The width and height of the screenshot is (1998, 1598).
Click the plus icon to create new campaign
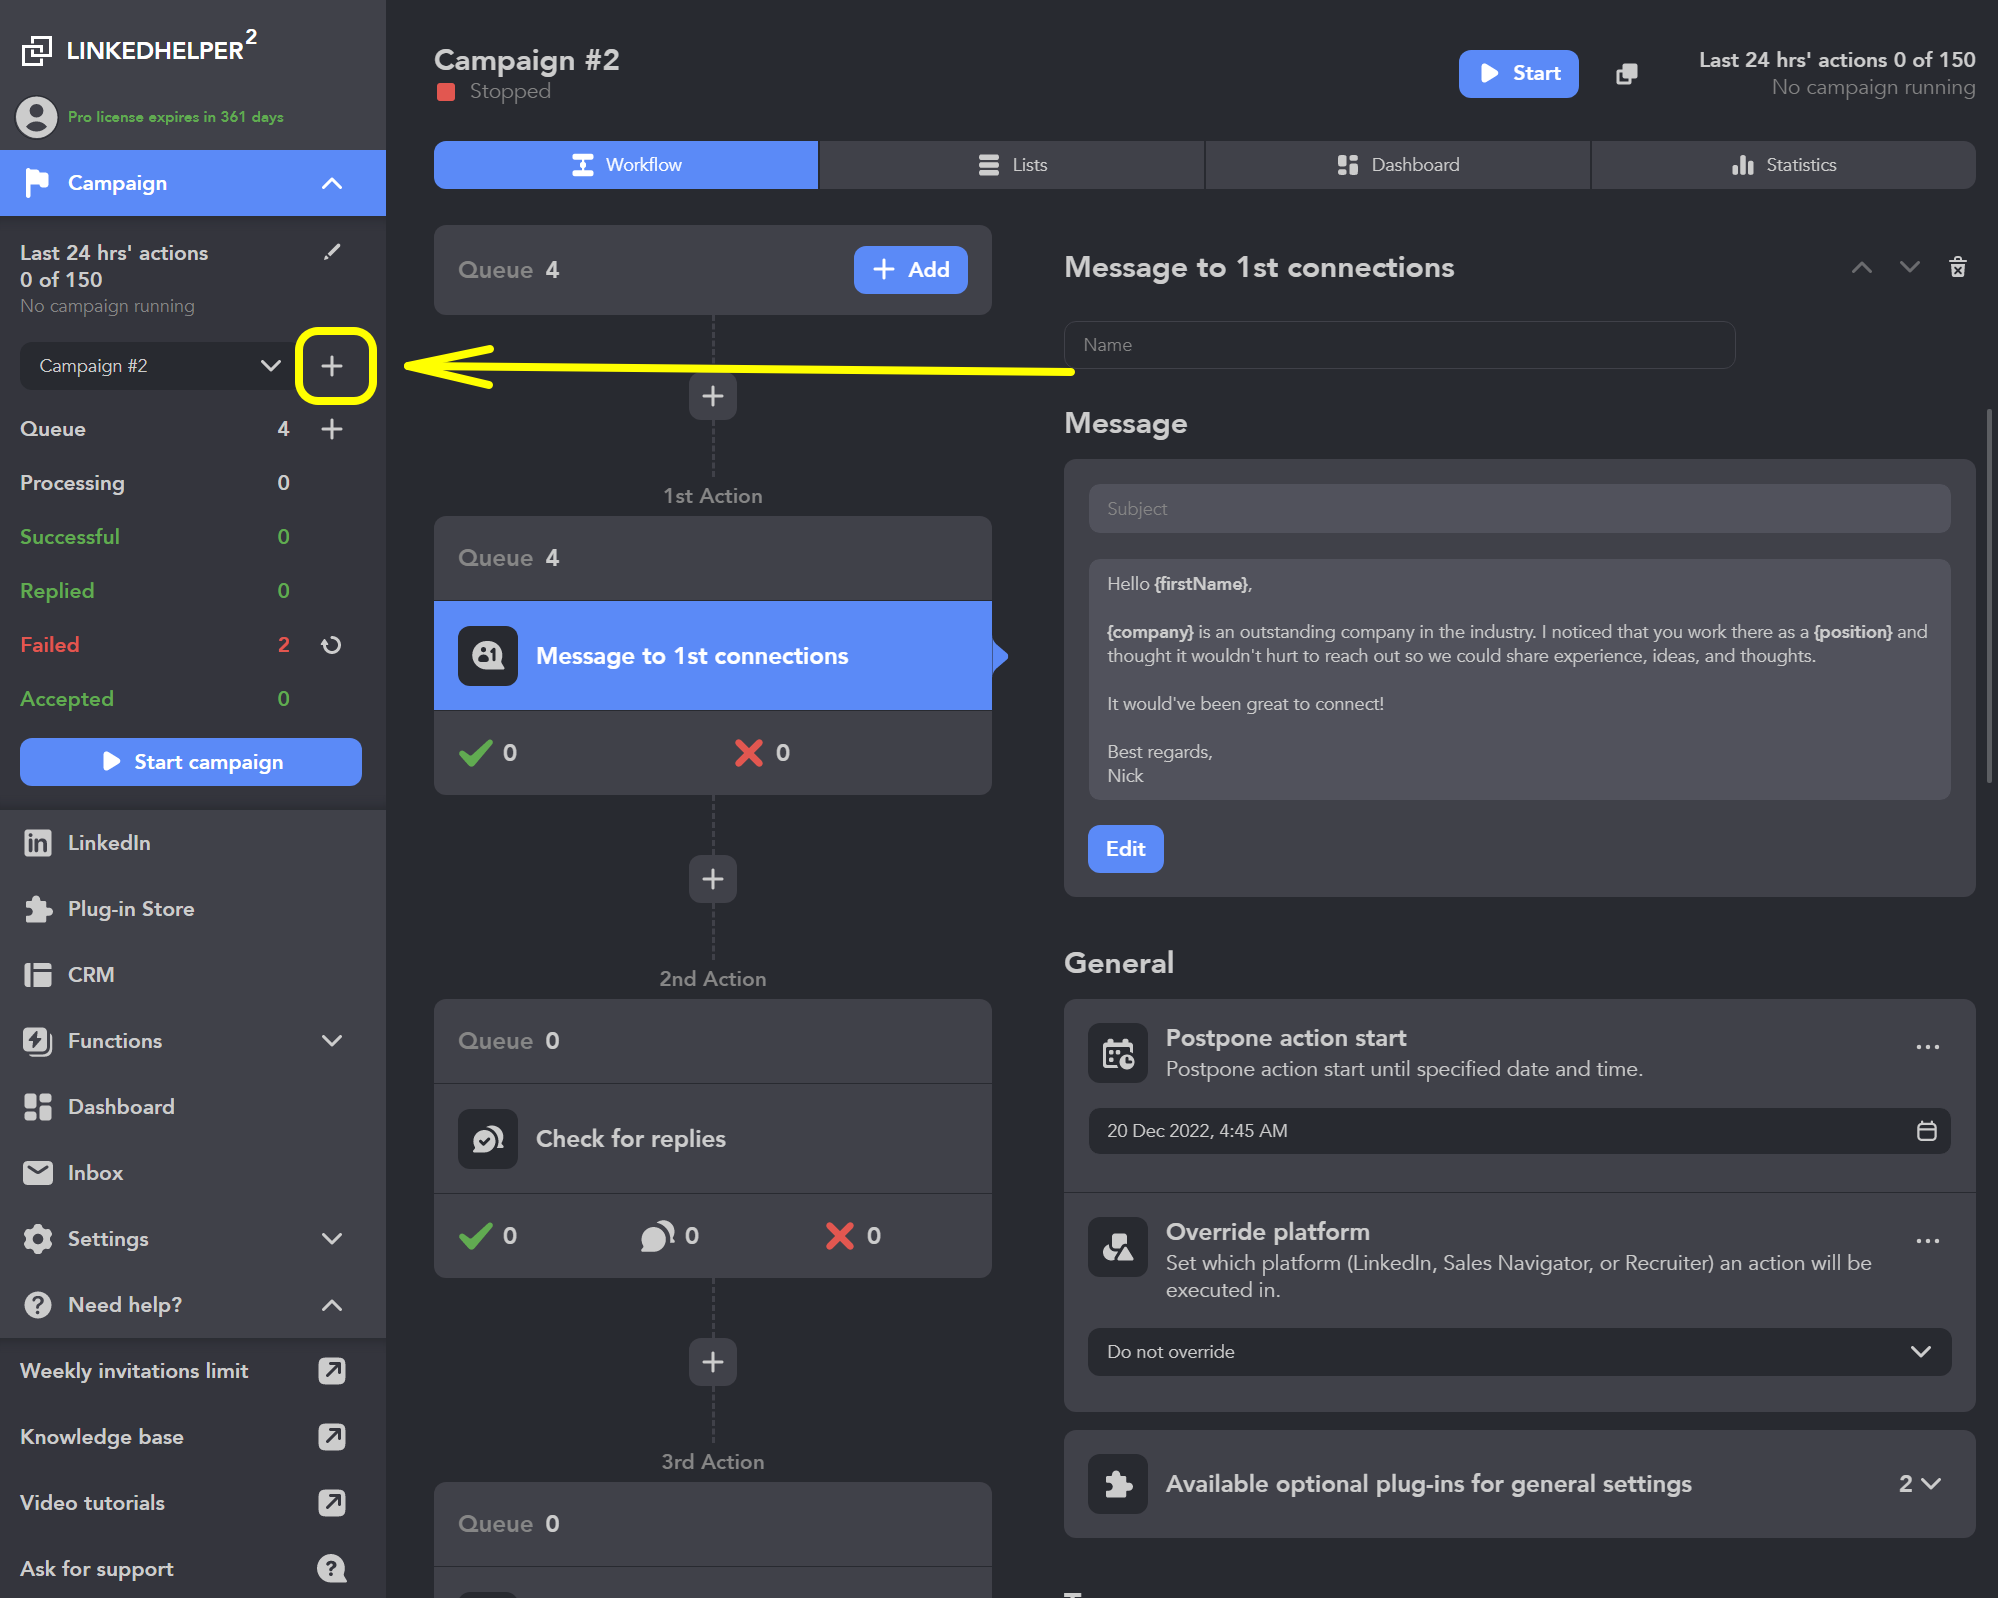click(332, 366)
